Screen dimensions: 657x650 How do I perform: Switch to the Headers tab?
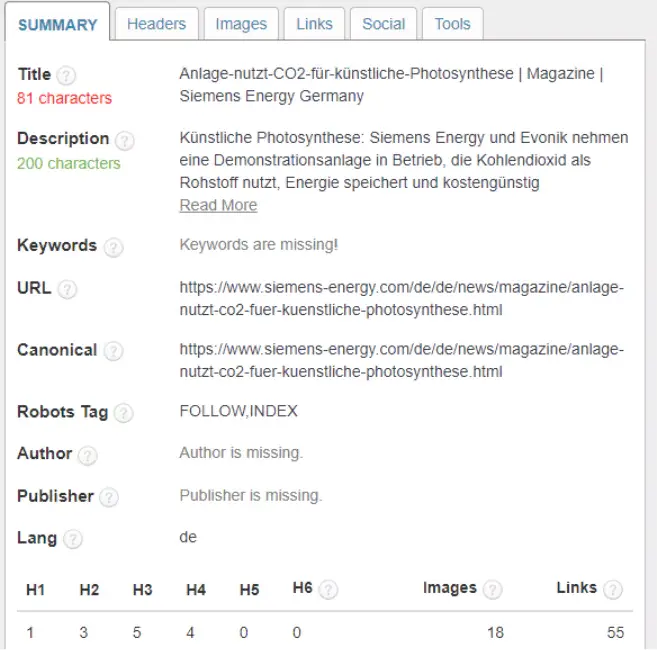(x=156, y=24)
